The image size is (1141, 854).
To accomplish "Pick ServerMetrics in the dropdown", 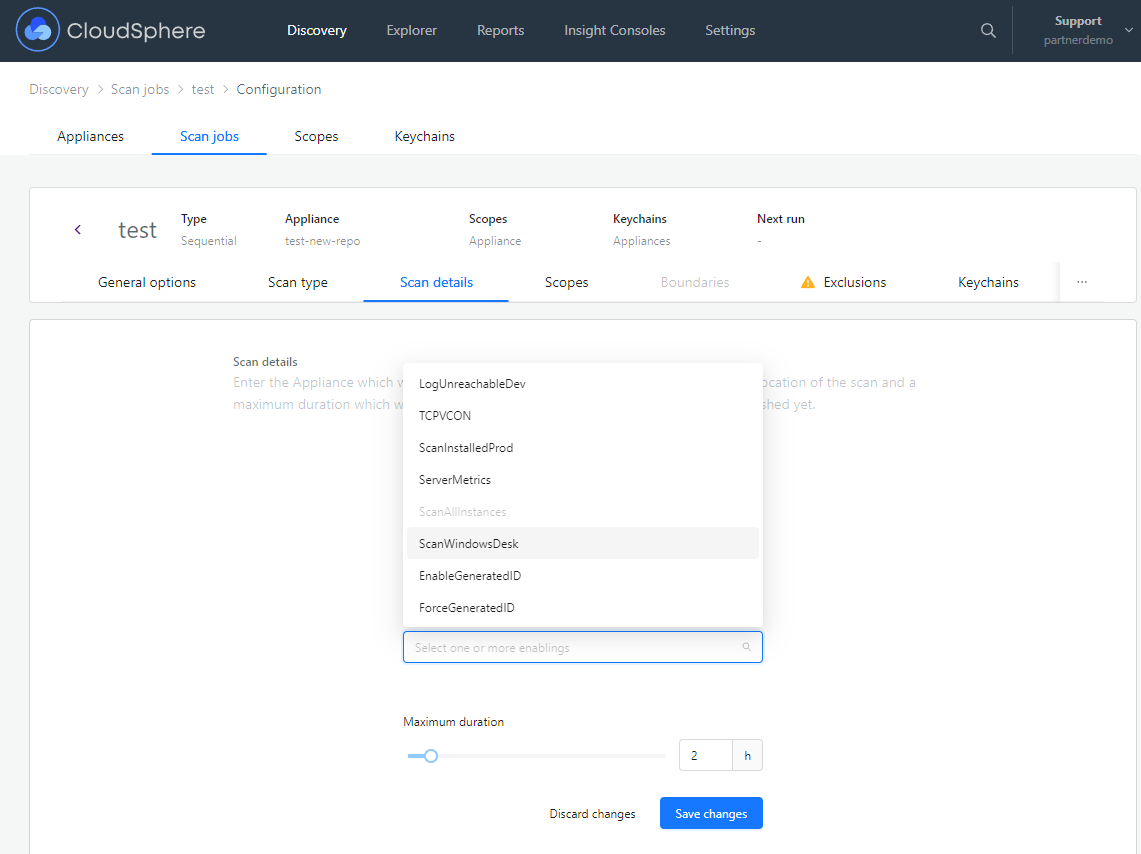I will (x=582, y=479).
